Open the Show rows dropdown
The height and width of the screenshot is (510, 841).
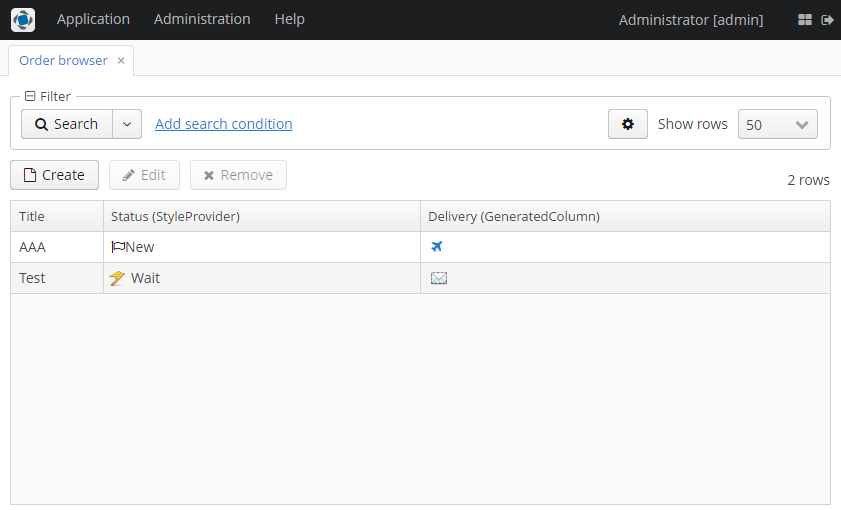[x=777, y=124]
